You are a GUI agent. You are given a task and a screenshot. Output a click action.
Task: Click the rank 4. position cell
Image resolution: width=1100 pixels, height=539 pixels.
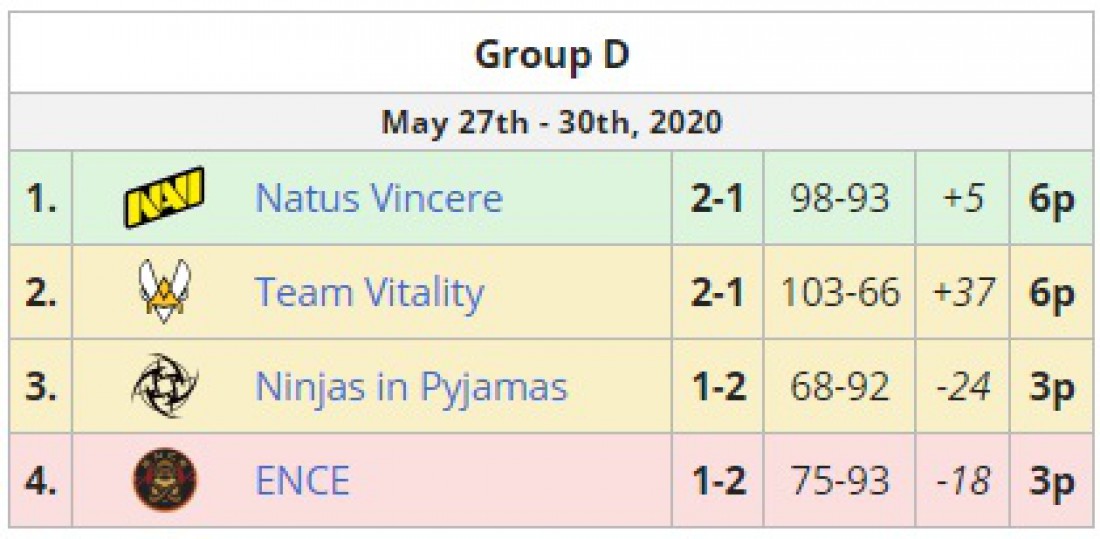point(41,481)
